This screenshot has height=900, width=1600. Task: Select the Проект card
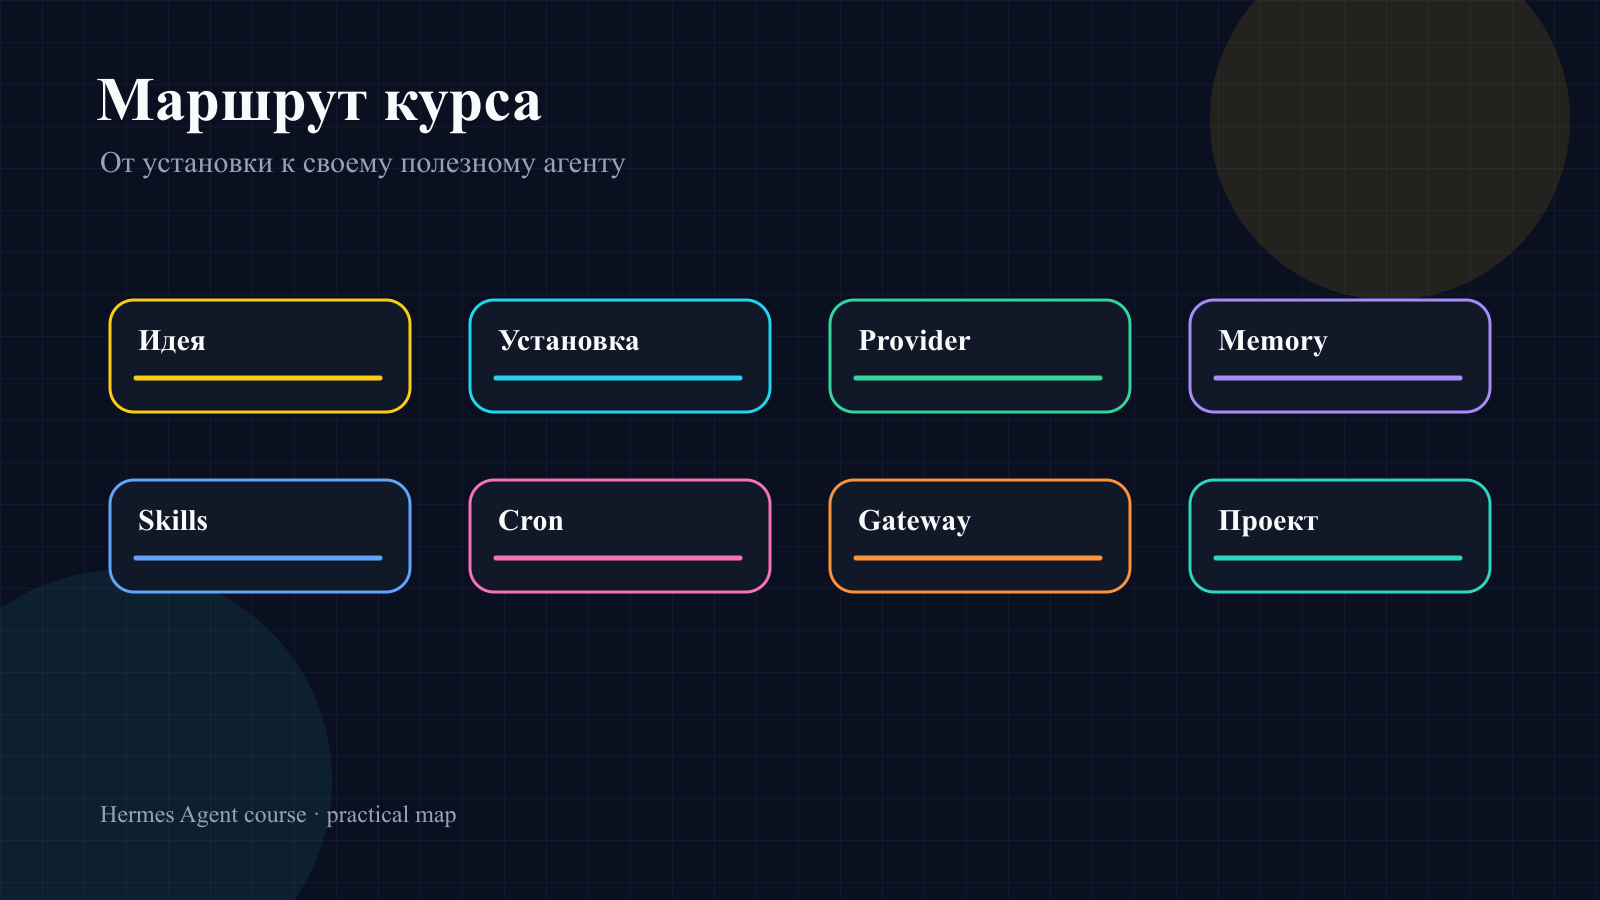pos(1340,536)
